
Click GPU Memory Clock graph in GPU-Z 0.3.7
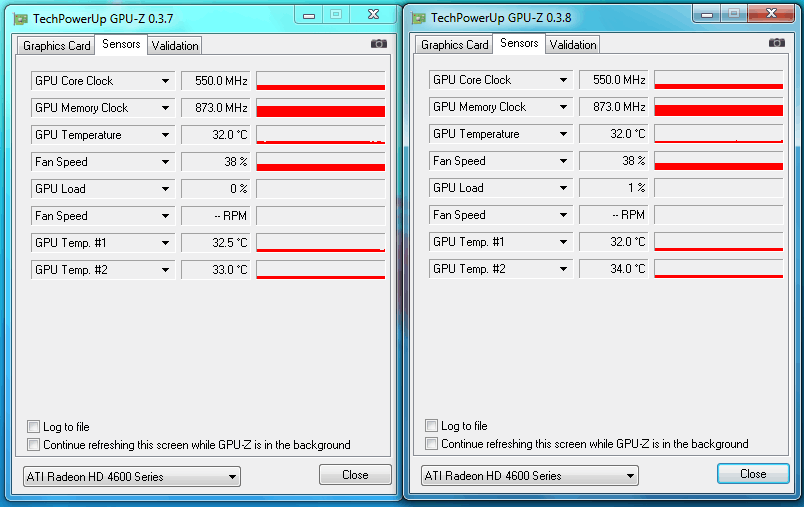(x=321, y=108)
